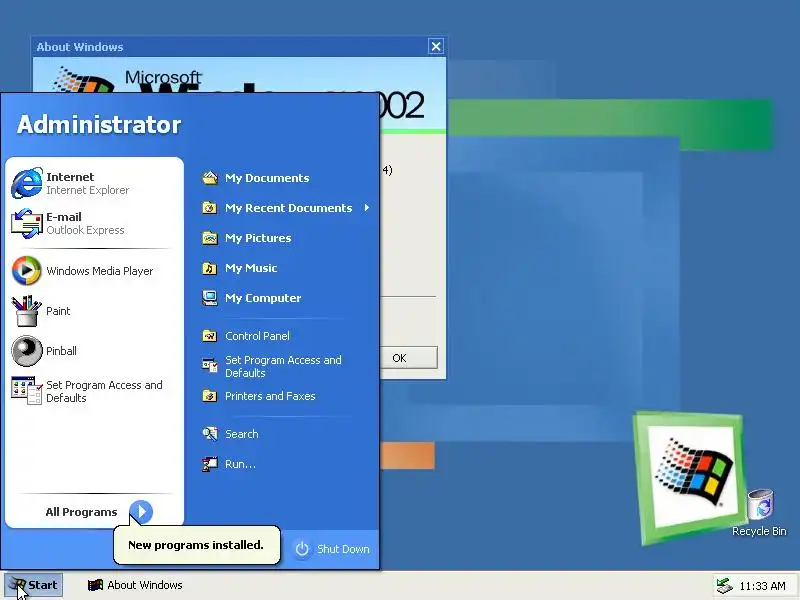Click the large Windows logo desktop picture
The height and width of the screenshot is (600, 800).
click(x=690, y=478)
